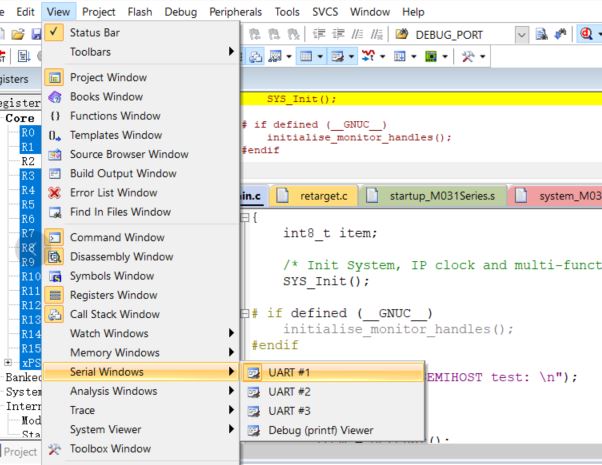
Task: Click the highlighted SYS_Init(); disassembly line
Action: (421, 99)
